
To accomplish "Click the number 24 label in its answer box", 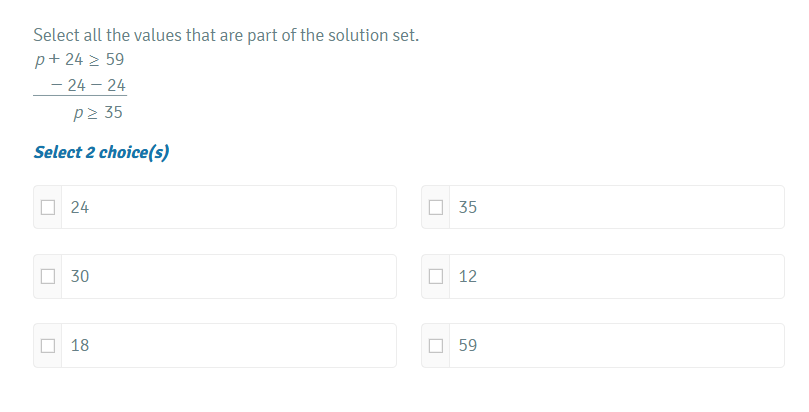I will pos(80,208).
